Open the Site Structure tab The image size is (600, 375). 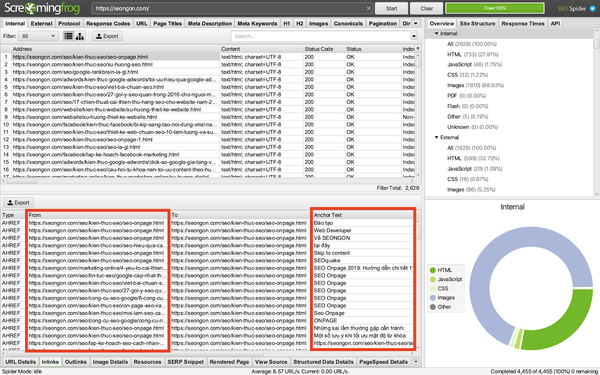click(477, 23)
